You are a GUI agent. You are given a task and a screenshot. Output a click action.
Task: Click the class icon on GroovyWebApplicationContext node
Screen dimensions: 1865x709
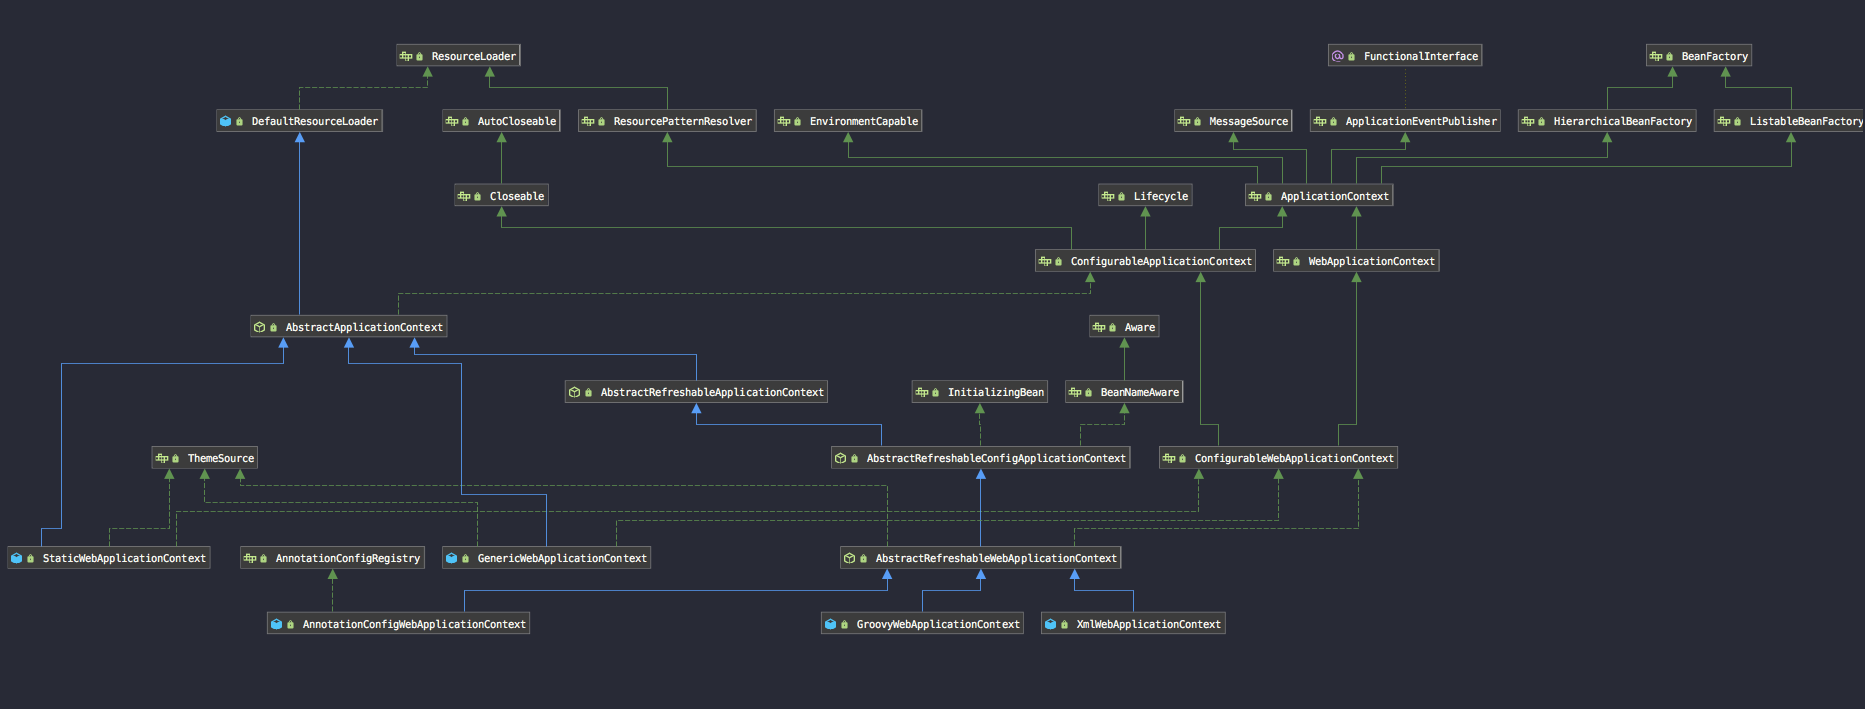tap(830, 624)
